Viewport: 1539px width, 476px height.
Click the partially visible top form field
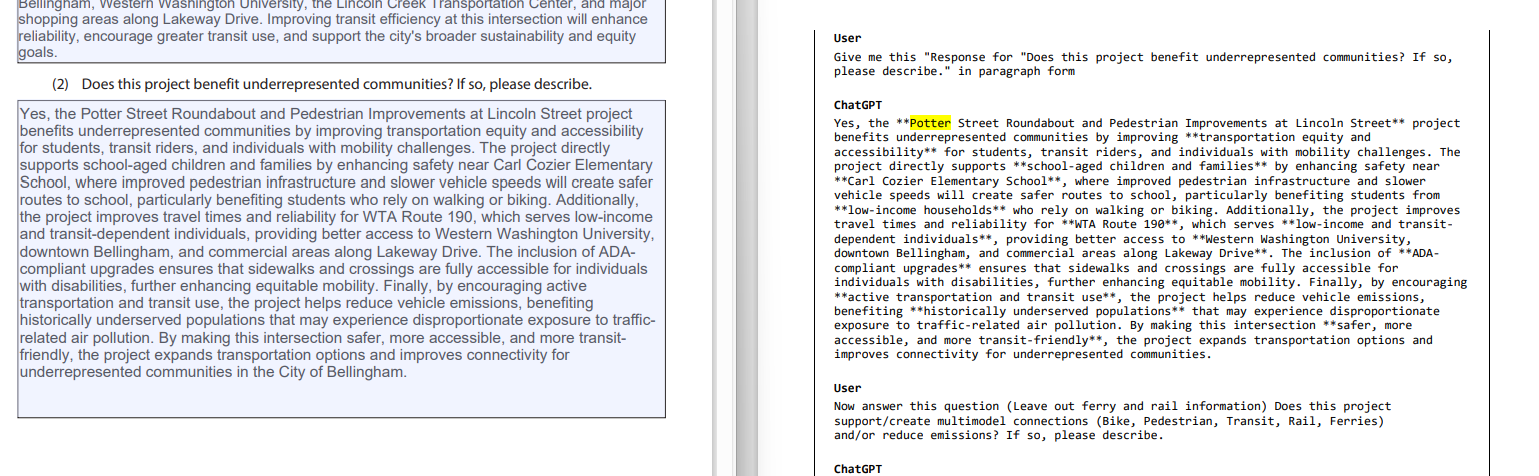tap(340, 30)
